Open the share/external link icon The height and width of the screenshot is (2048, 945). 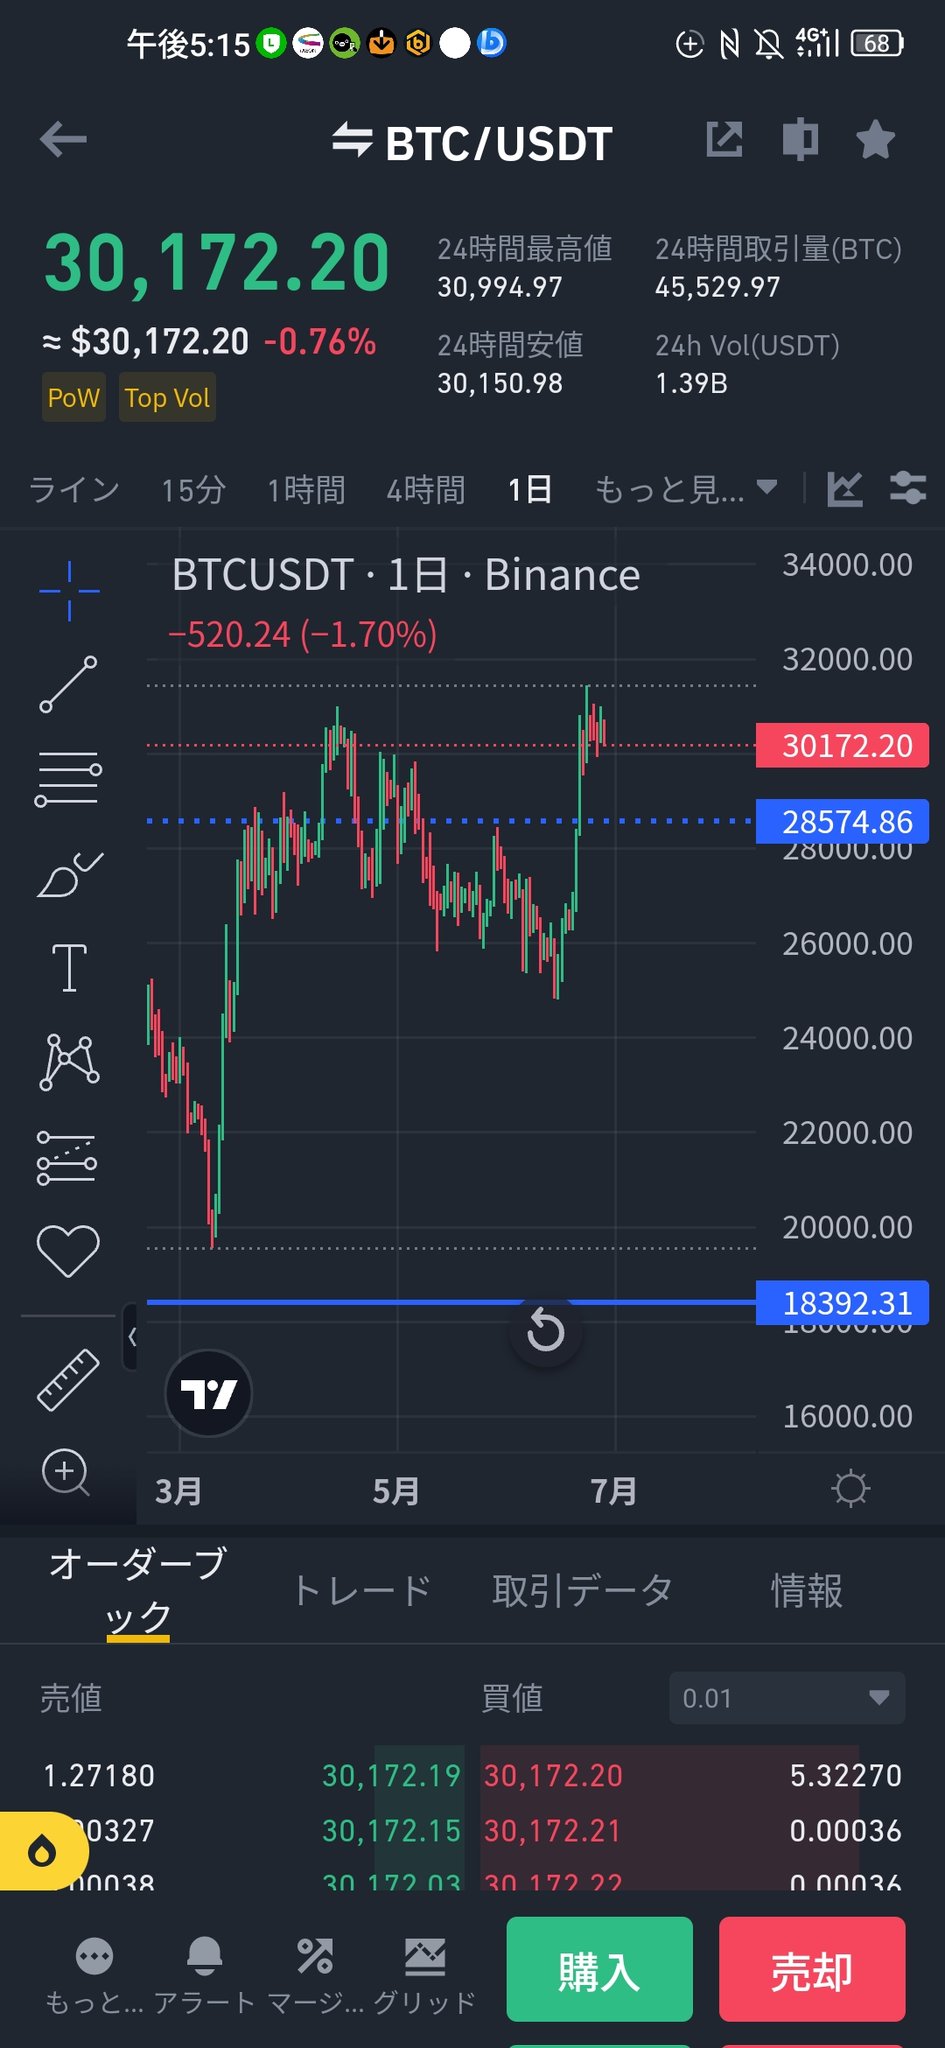tap(724, 140)
